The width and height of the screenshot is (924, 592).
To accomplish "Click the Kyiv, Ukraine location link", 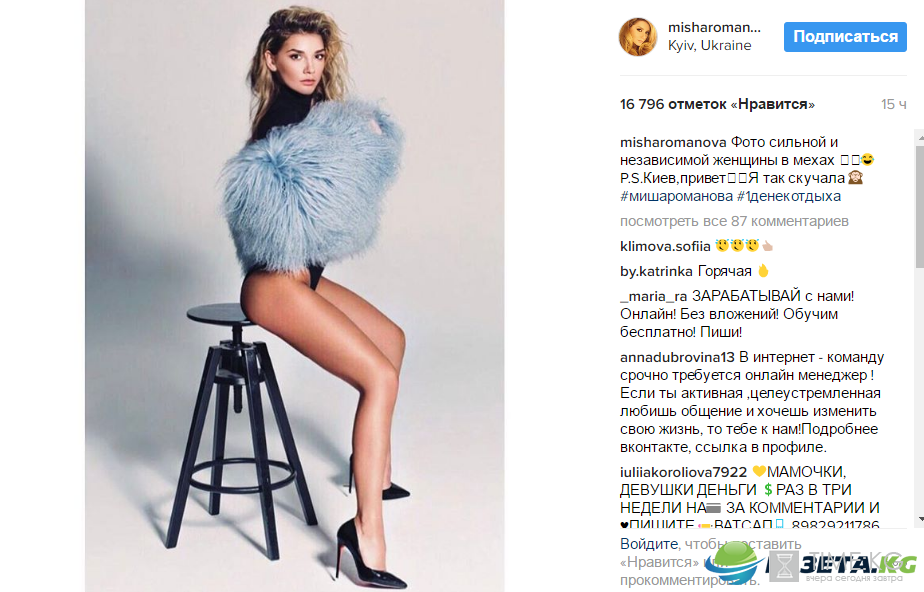I will (710, 45).
